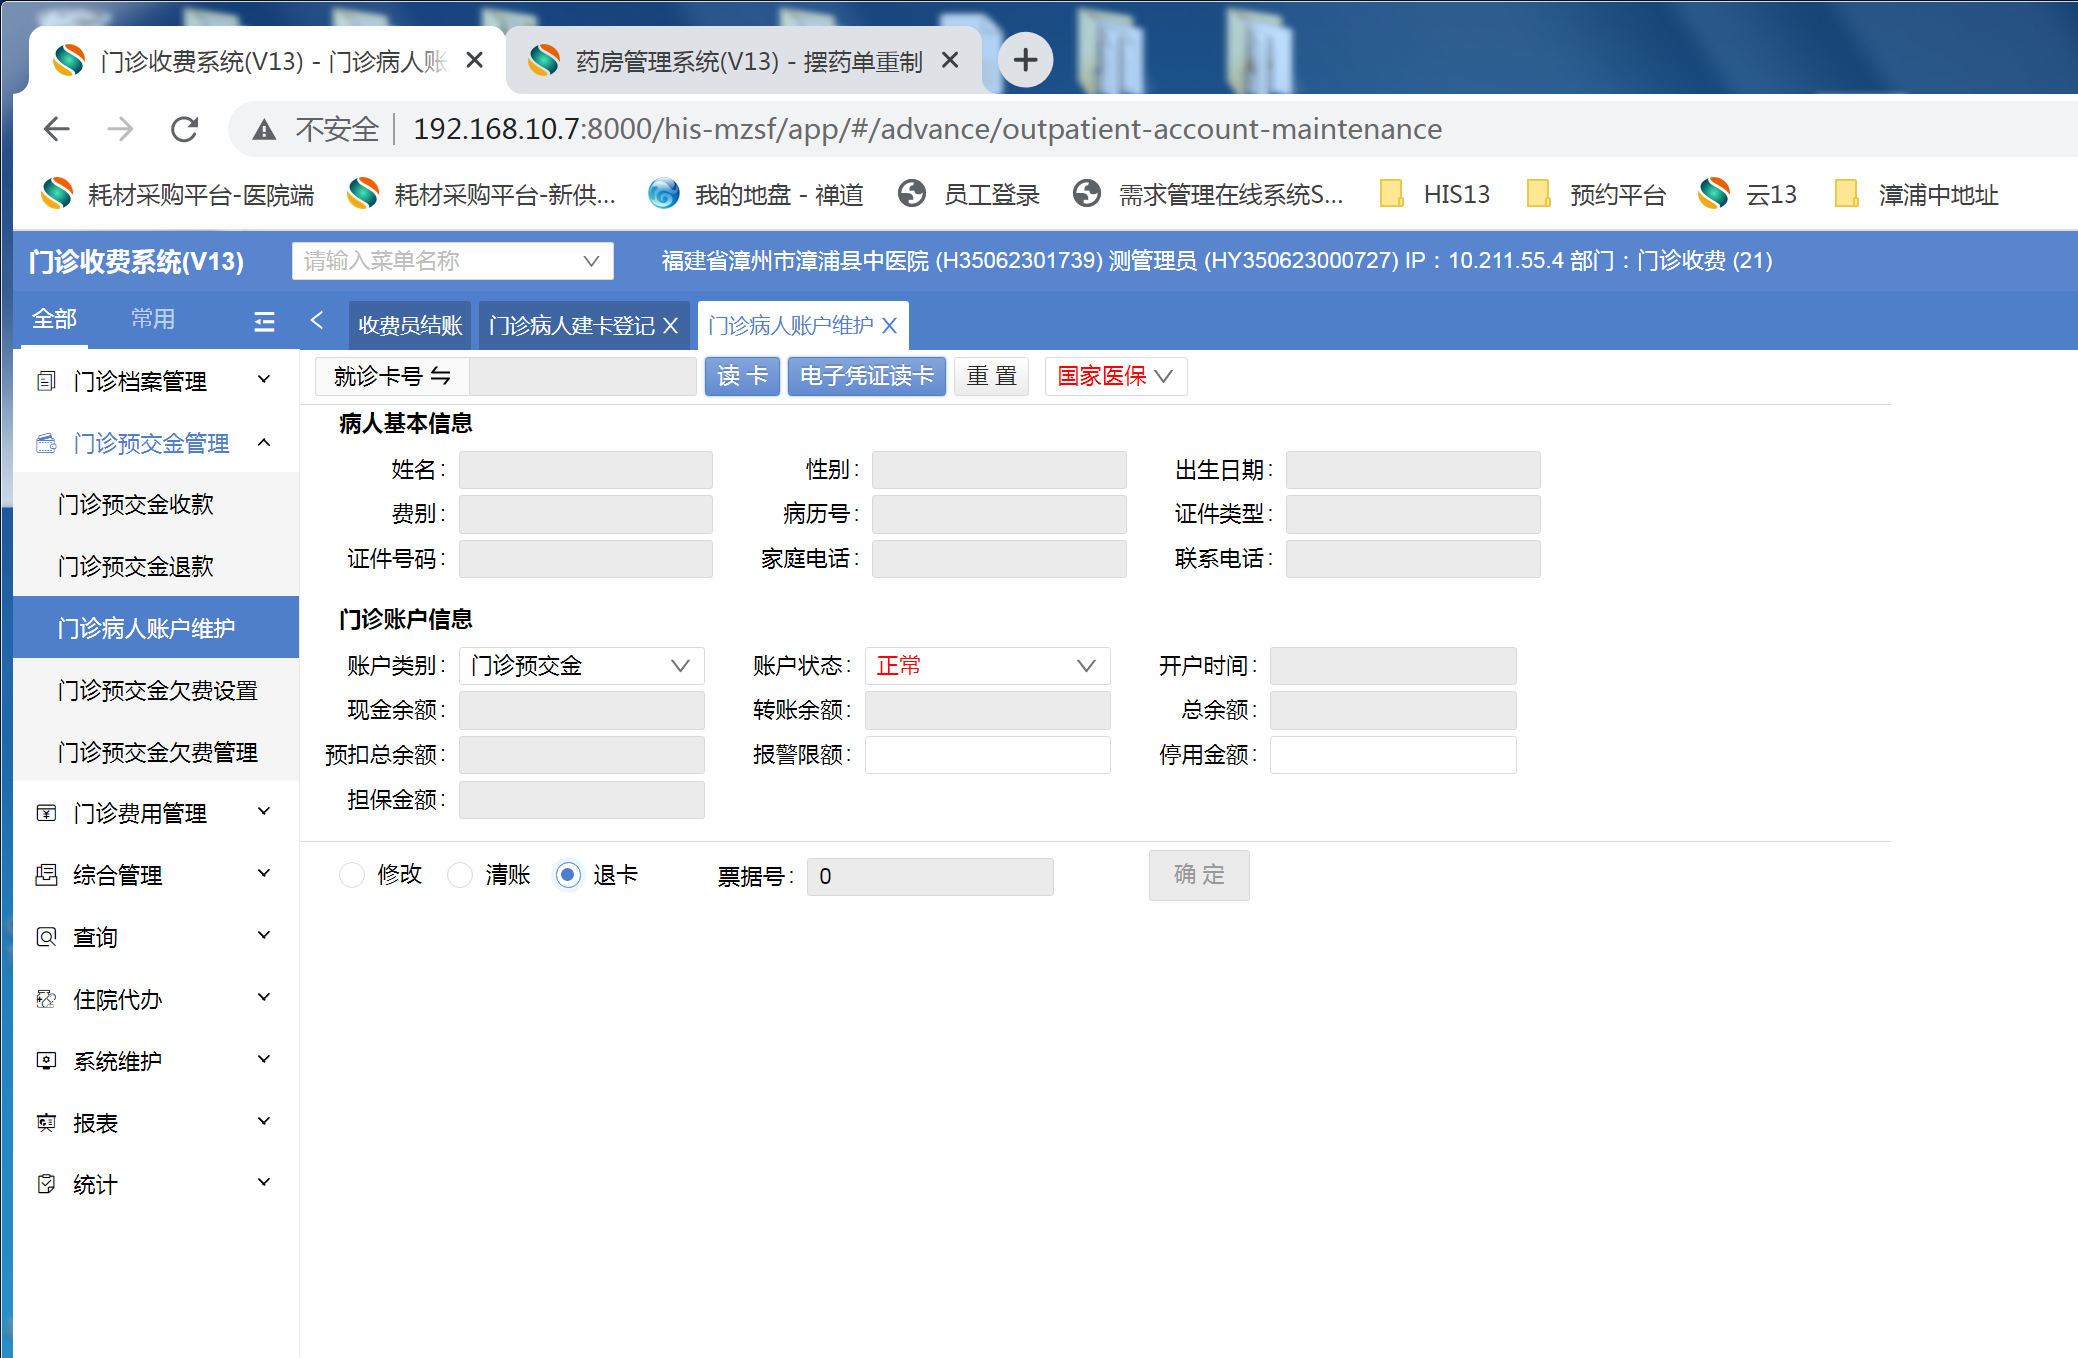Expand the 国家医保 dropdown

coord(1115,376)
